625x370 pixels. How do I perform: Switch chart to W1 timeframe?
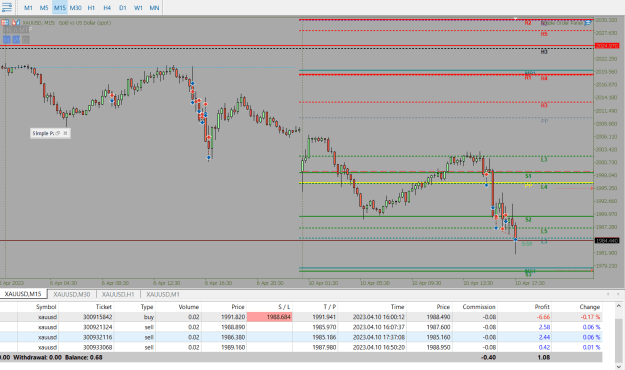click(x=138, y=8)
